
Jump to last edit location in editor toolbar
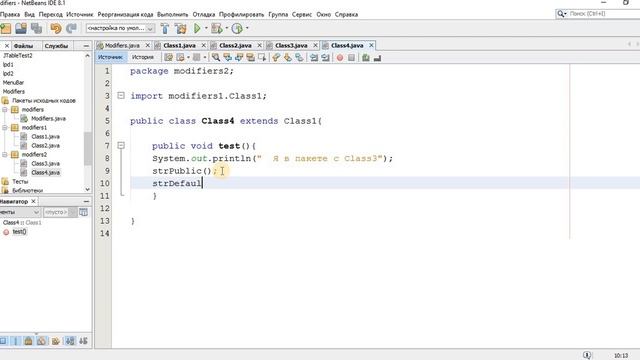pos(168,58)
